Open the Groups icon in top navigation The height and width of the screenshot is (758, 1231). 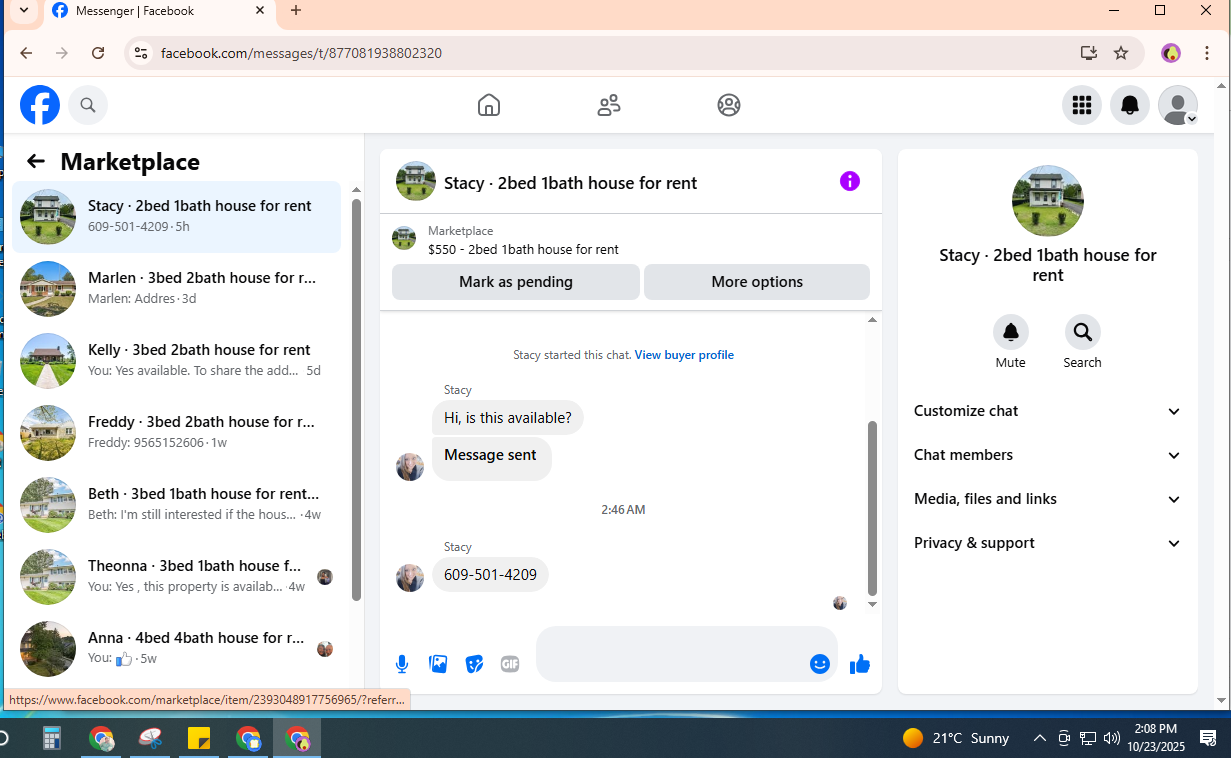point(729,105)
